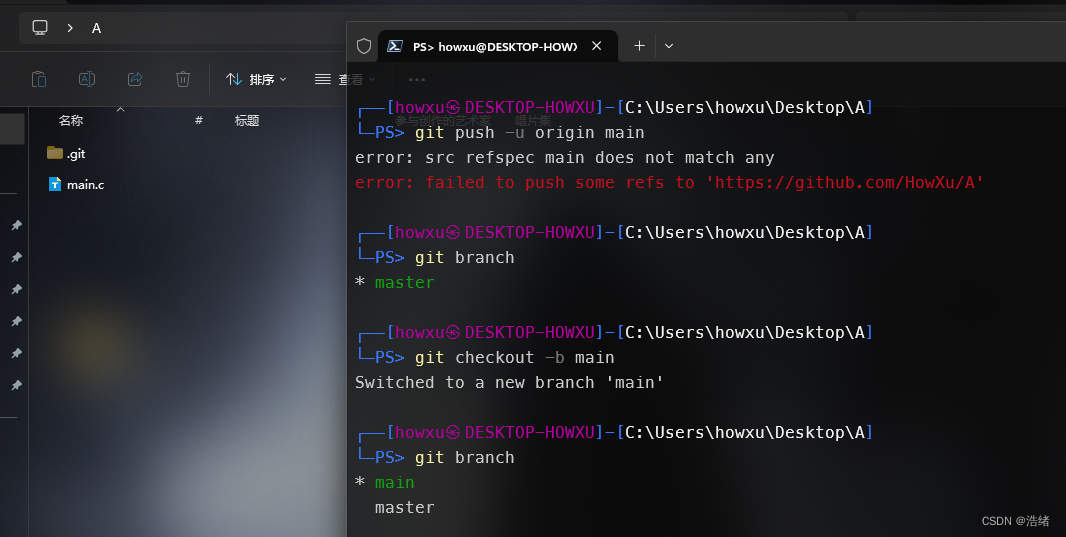
Task: Click folder A in the address breadcrumb
Action: pyautogui.click(x=97, y=28)
